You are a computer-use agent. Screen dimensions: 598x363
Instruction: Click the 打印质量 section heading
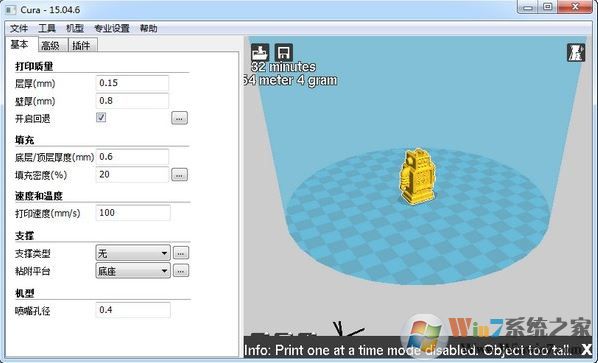[x=34, y=66]
